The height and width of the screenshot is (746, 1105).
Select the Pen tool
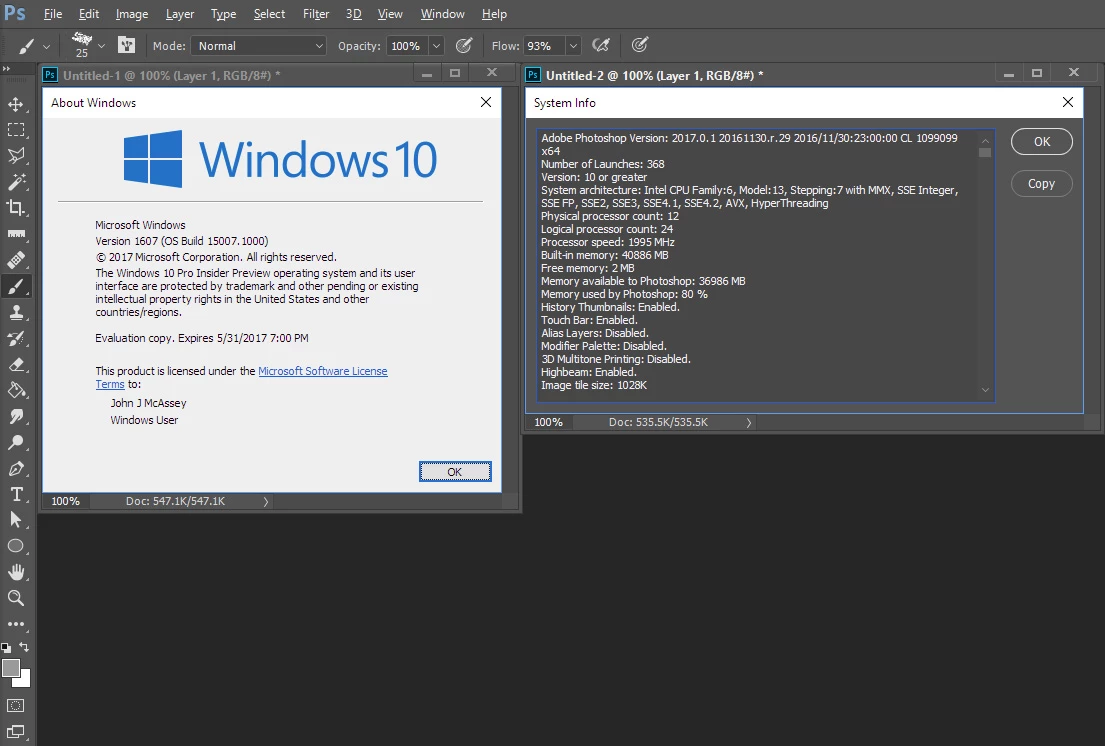(x=16, y=468)
